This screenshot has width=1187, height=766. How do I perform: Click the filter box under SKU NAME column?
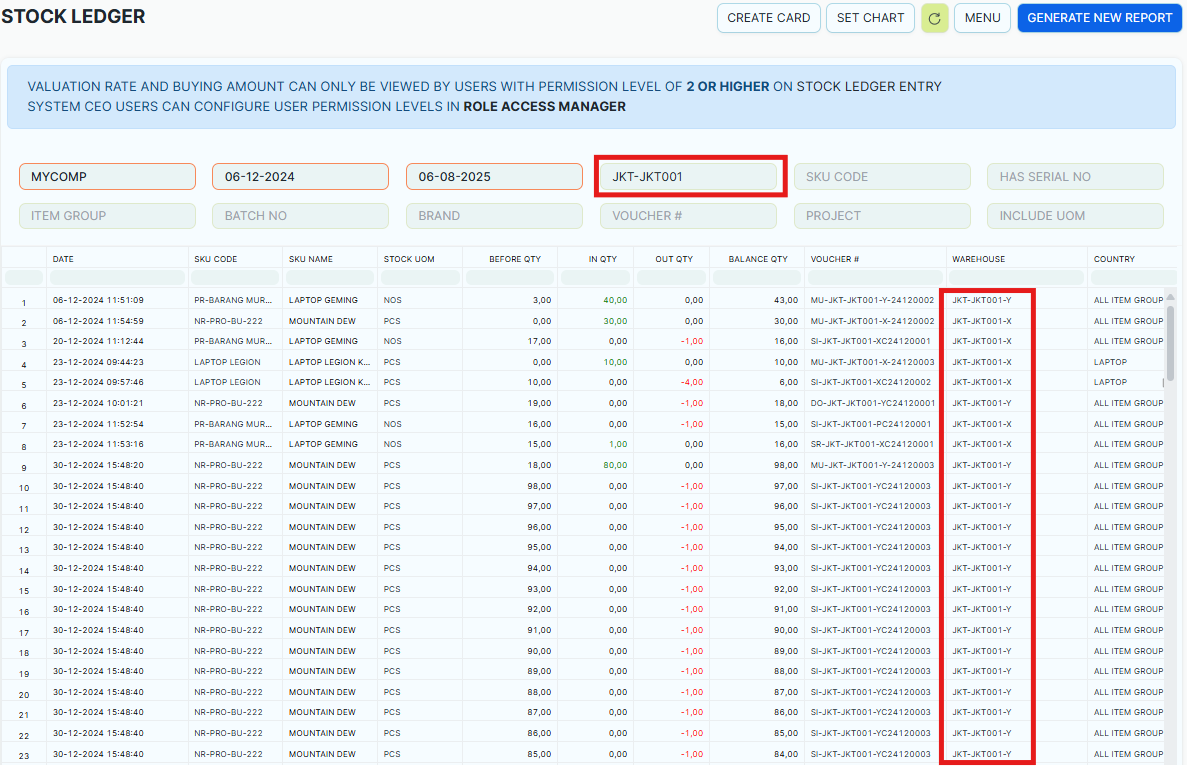click(x=330, y=278)
